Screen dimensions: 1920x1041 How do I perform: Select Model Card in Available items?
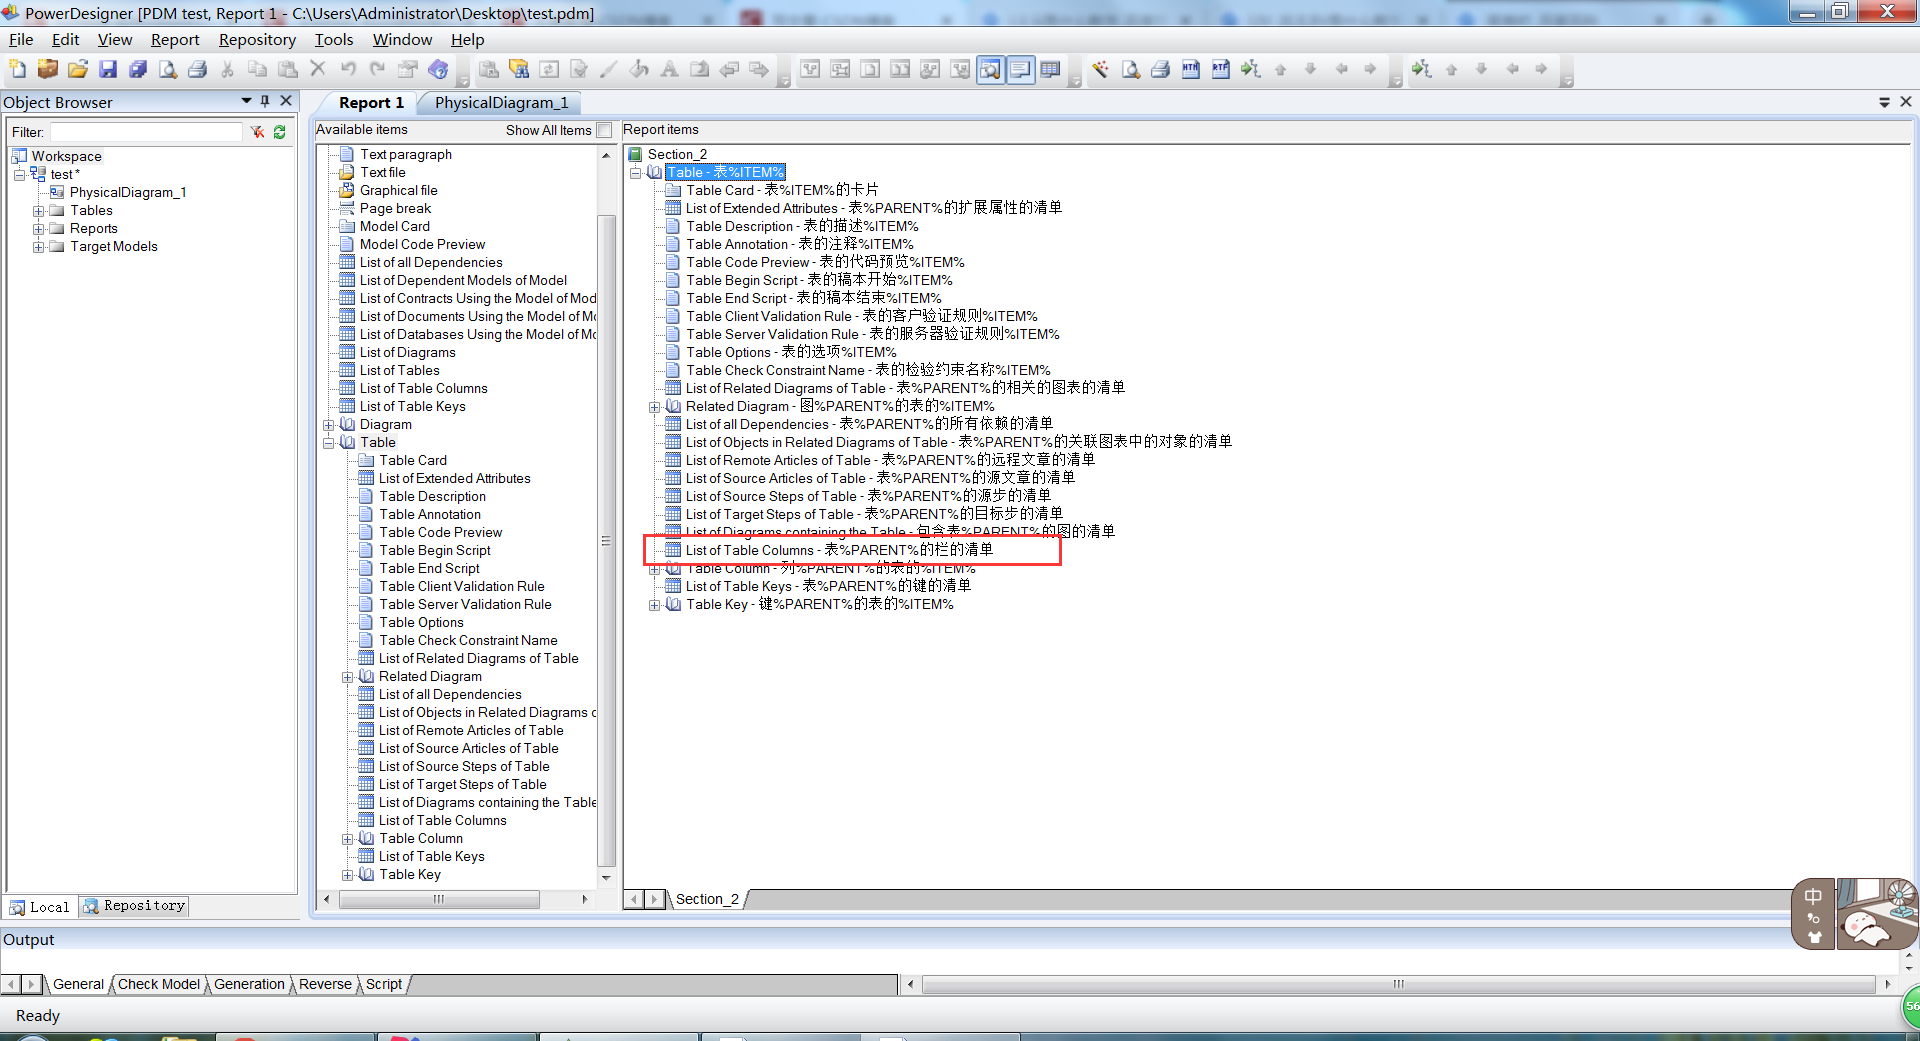394,226
